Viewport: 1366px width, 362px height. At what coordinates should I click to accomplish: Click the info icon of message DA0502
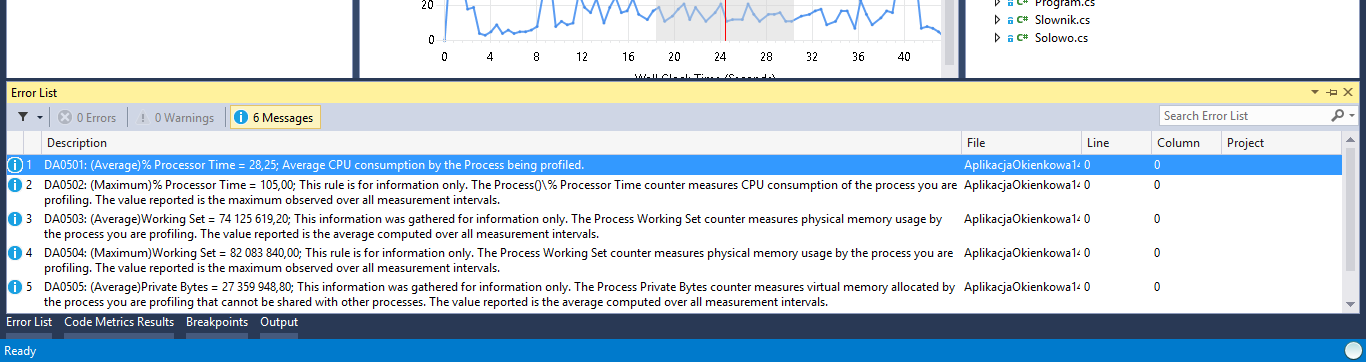[x=15, y=185]
